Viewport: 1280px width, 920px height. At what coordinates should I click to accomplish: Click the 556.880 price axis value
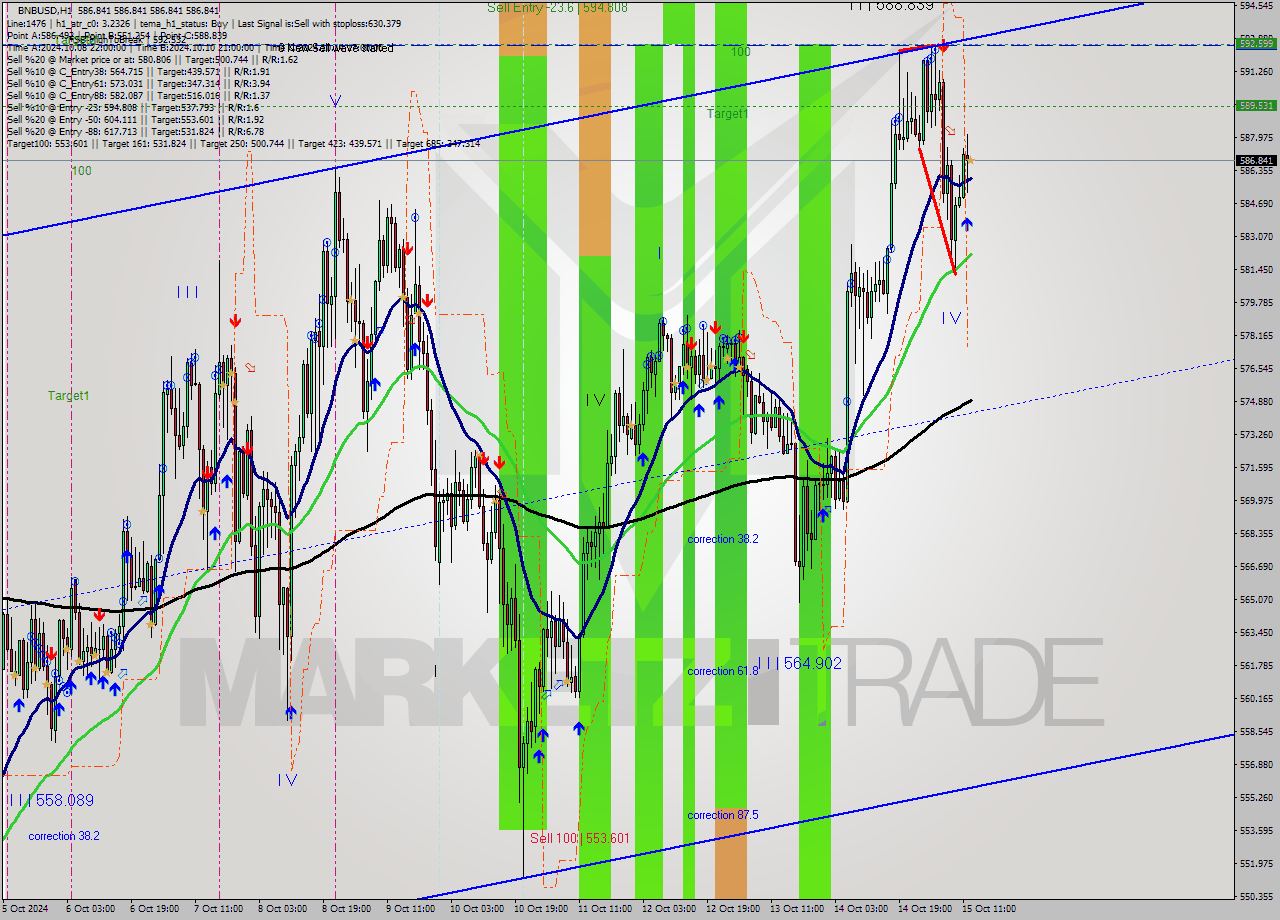(1256, 765)
